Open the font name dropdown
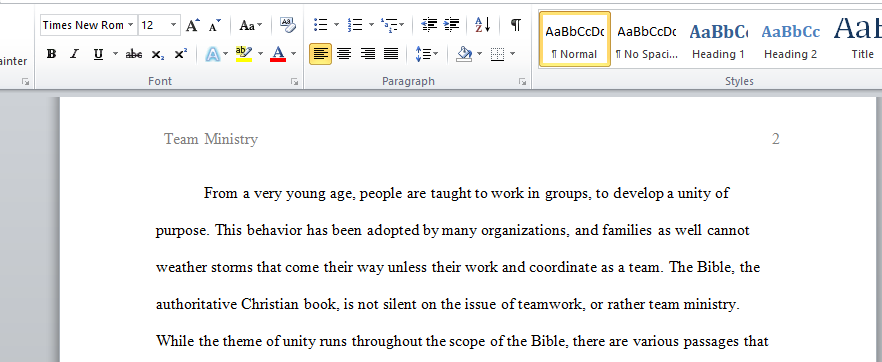882x362 pixels. coord(130,25)
